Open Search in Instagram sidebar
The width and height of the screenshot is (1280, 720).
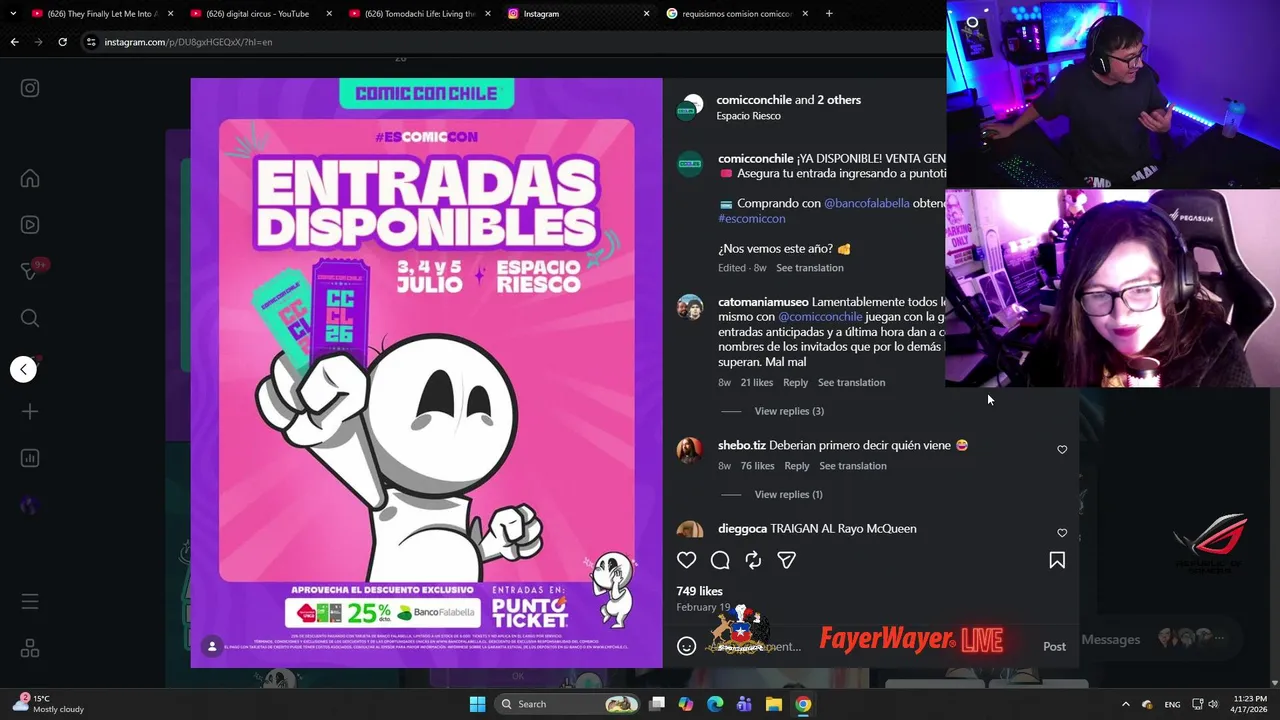(30, 318)
